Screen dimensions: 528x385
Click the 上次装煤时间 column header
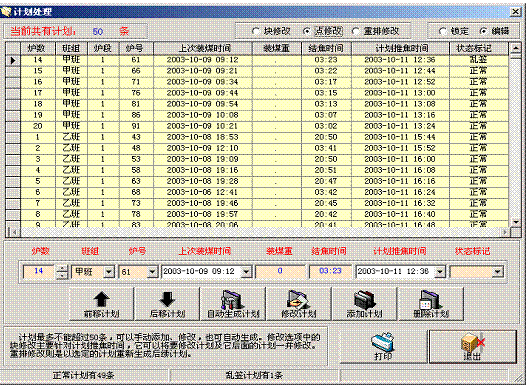tap(203, 49)
